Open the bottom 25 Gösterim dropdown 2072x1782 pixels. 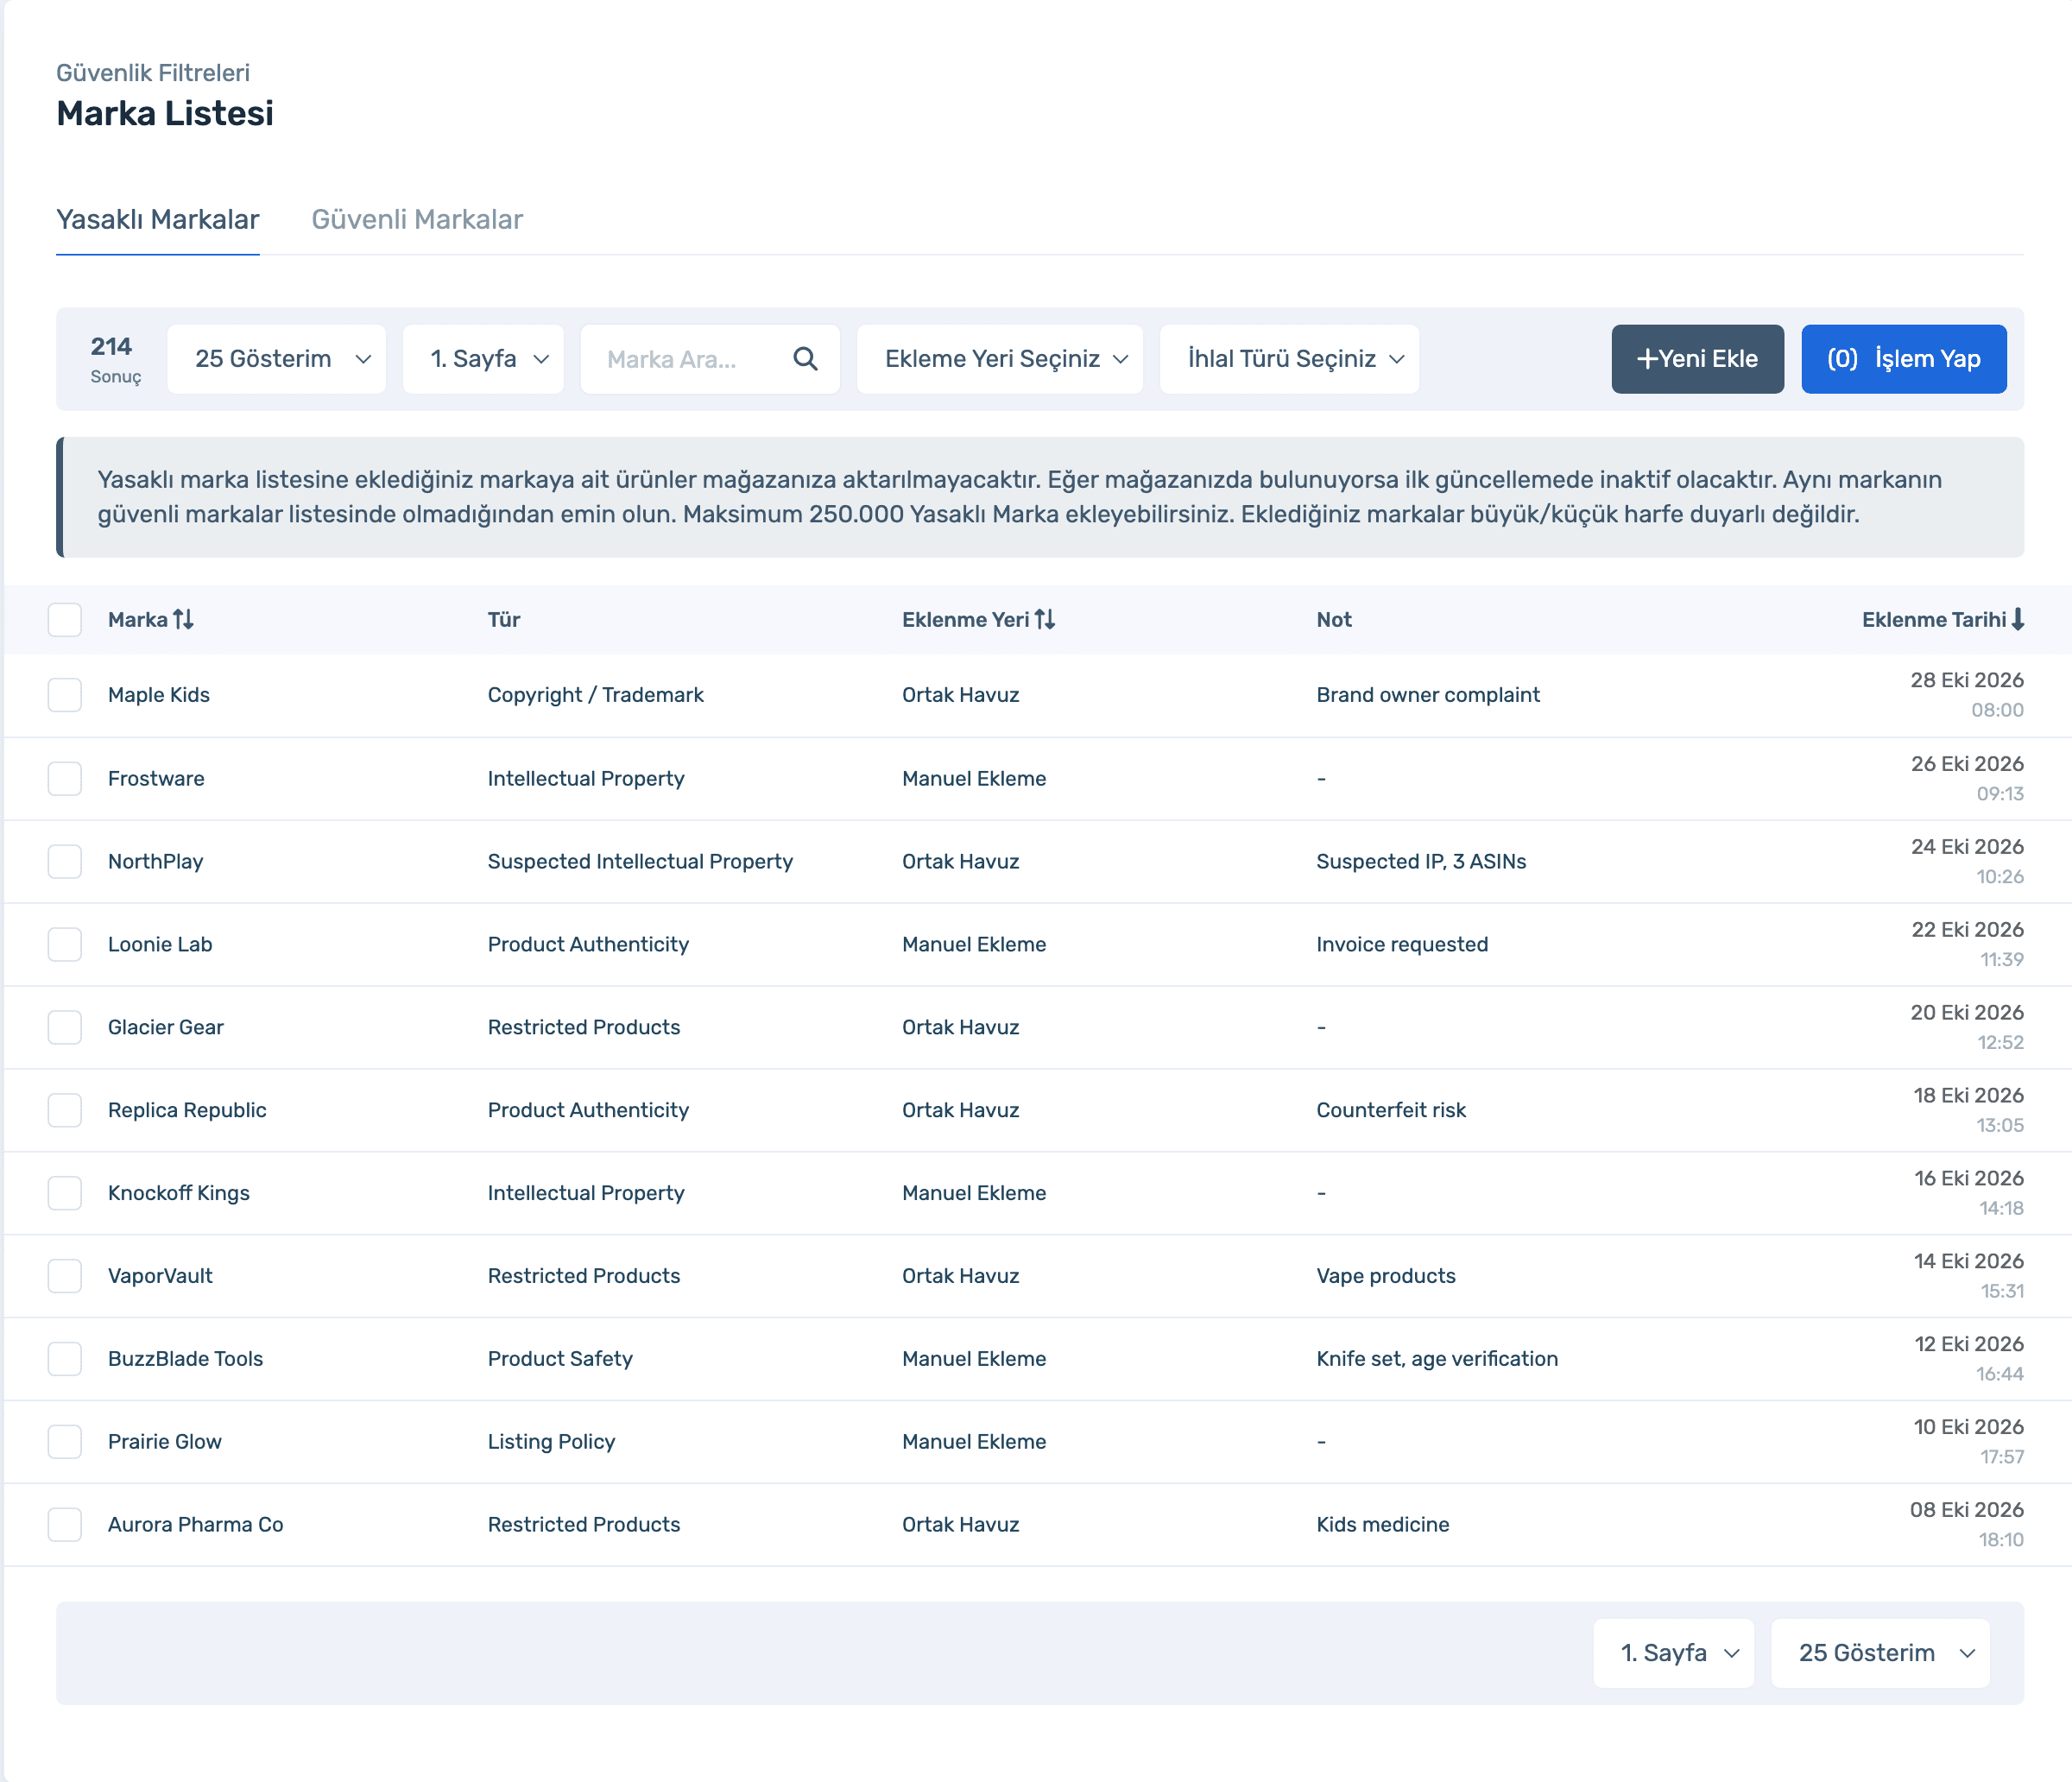pos(1881,1654)
